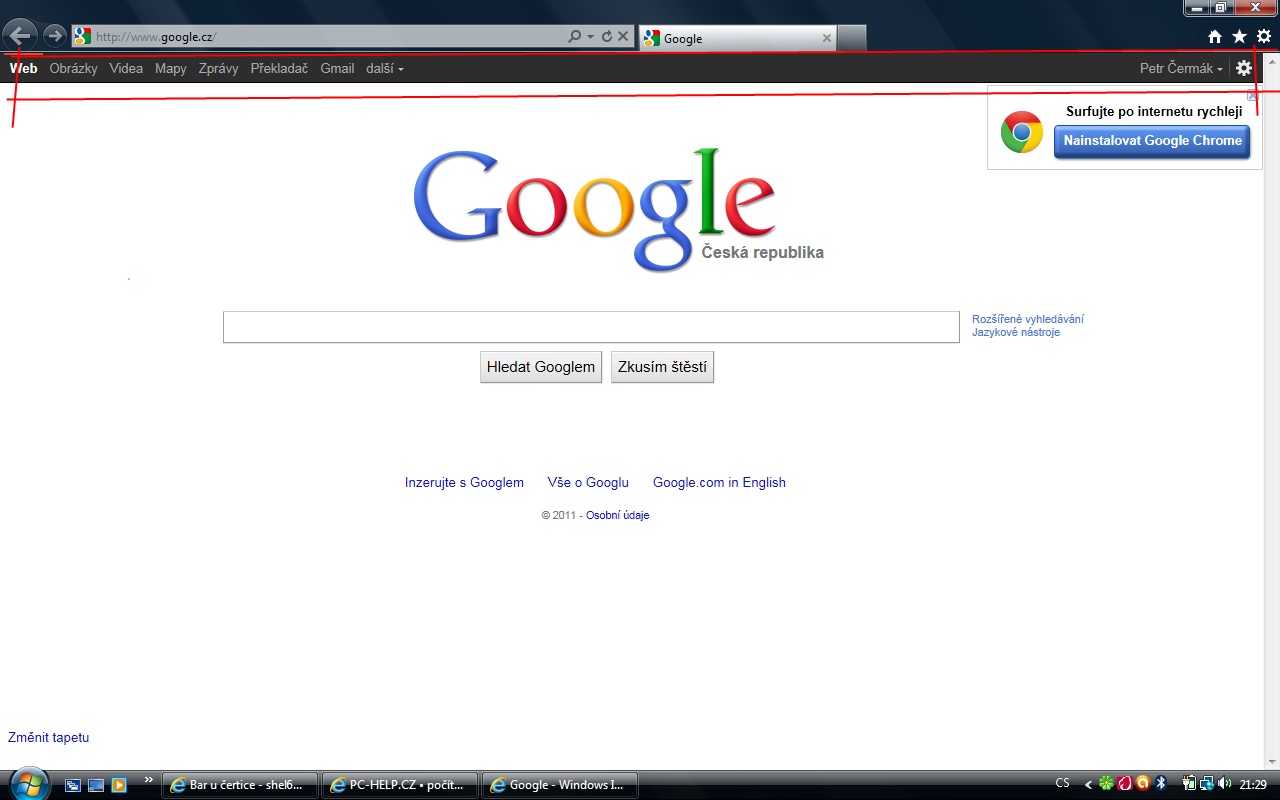Click the Google Česká republika logo

[x=618, y=210]
